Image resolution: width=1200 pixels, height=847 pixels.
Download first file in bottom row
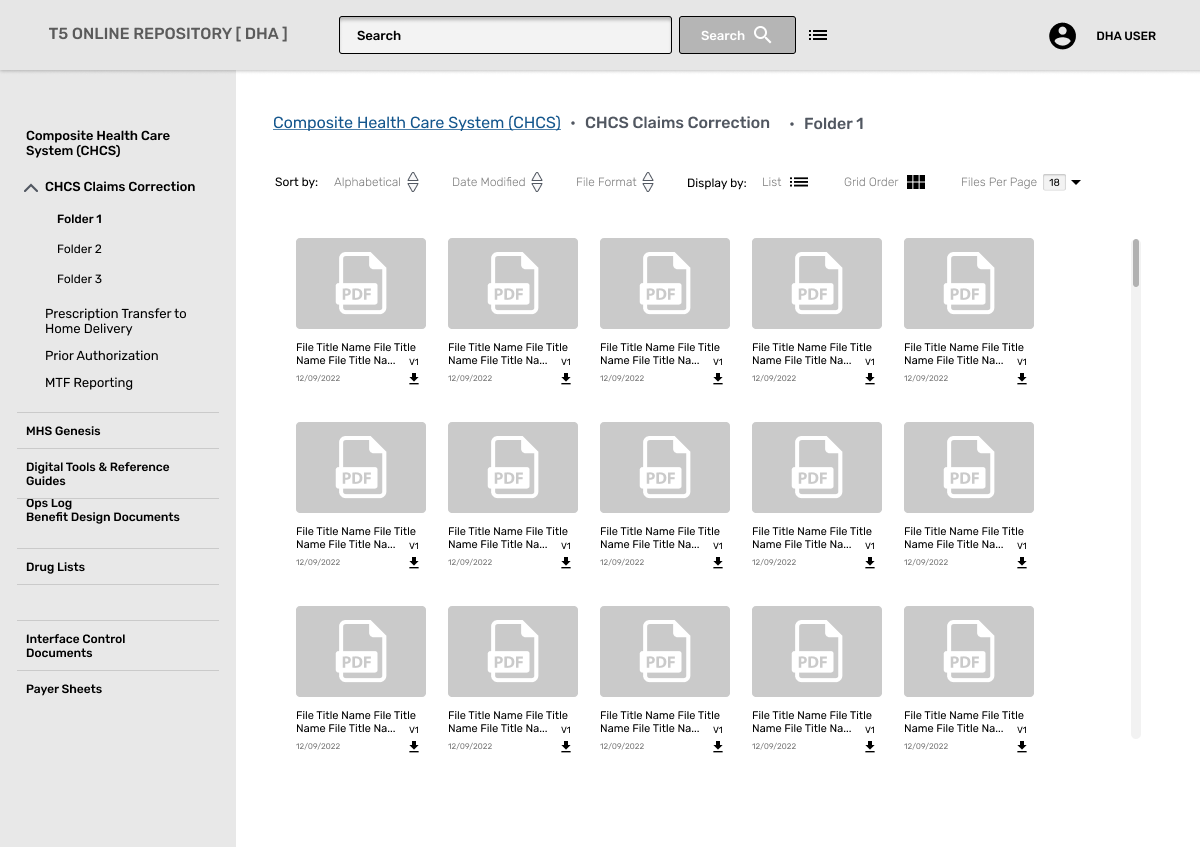click(x=414, y=747)
